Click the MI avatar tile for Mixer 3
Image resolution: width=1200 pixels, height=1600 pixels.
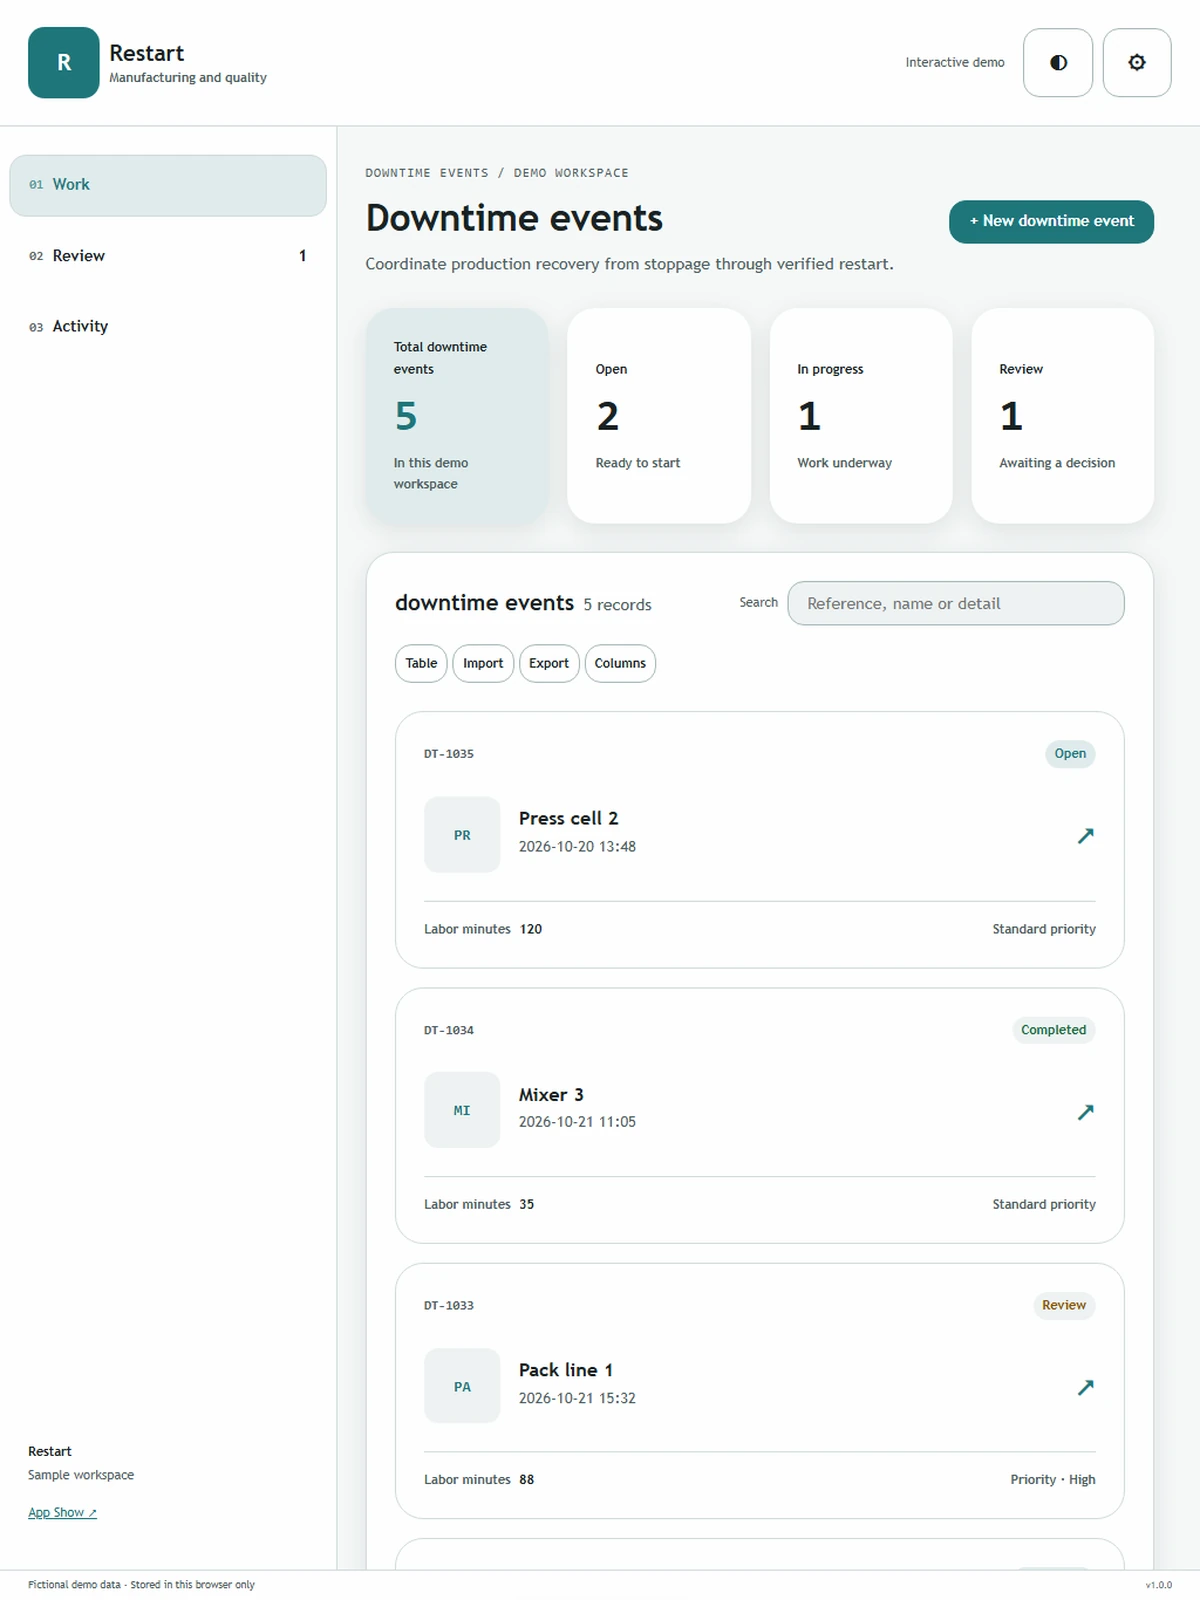(462, 1110)
